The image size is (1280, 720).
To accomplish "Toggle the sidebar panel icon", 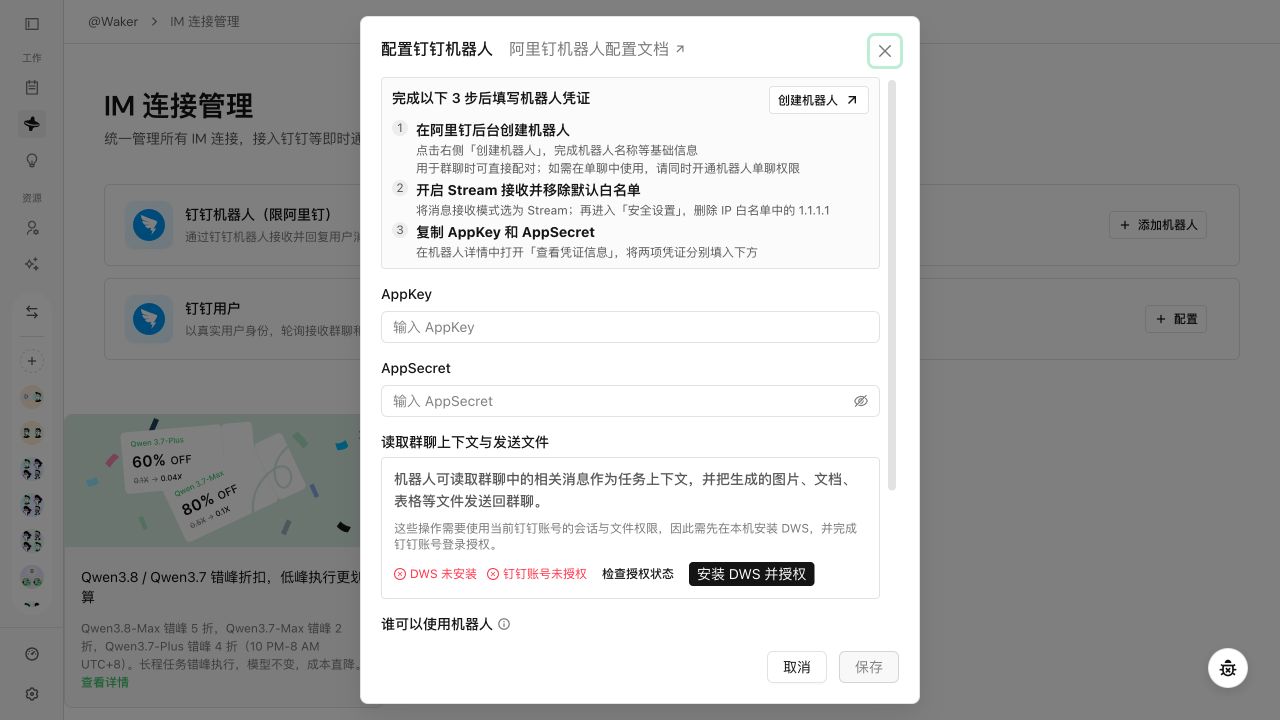I will pyautogui.click(x=32, y=24).
